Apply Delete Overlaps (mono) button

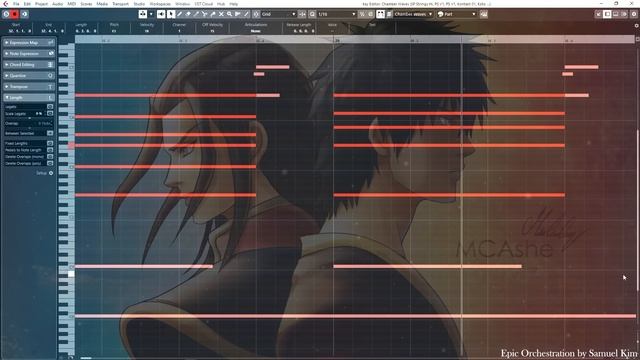(x=50, y=156)
